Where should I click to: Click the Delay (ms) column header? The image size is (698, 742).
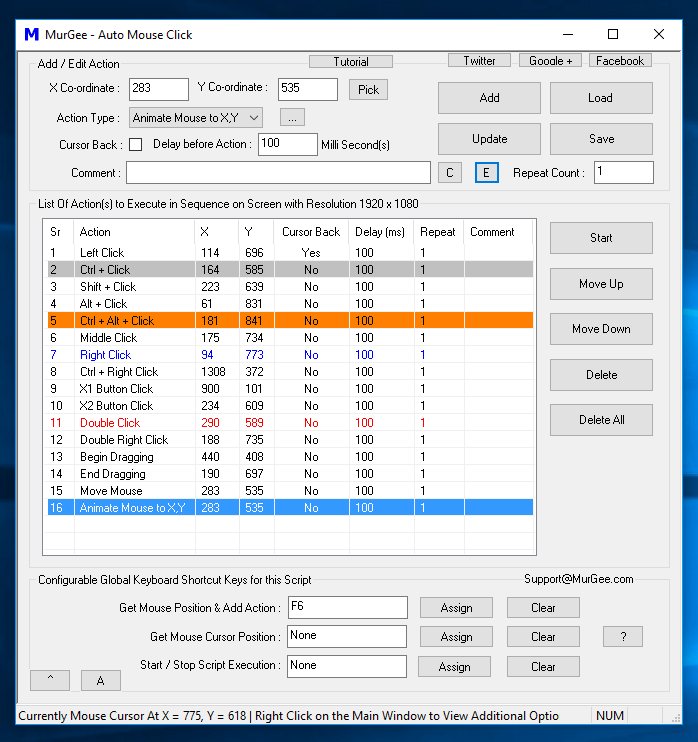[381, 232]
